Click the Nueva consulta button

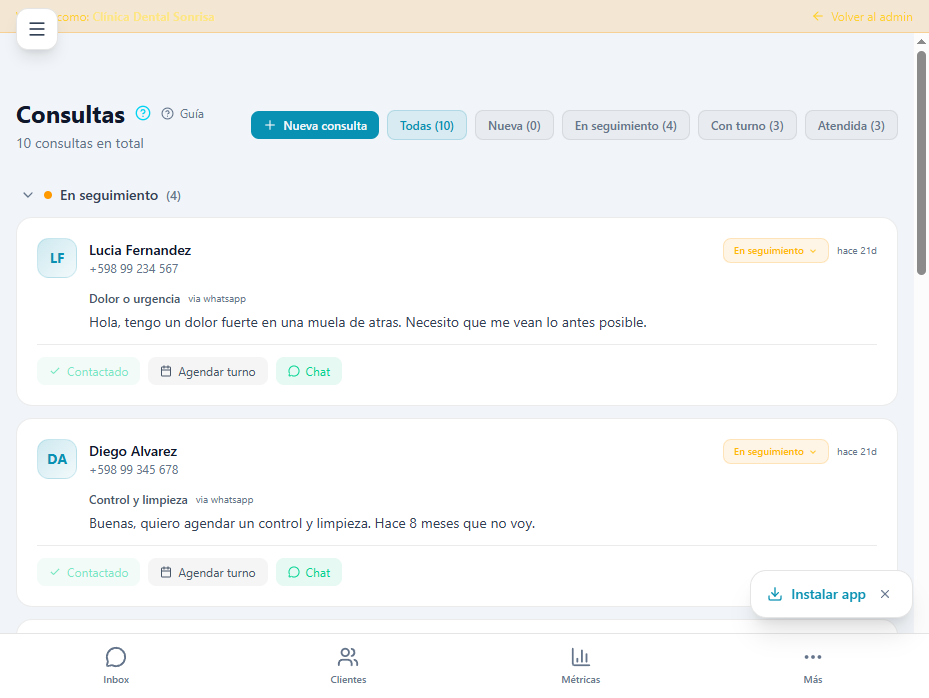point(315,125)
